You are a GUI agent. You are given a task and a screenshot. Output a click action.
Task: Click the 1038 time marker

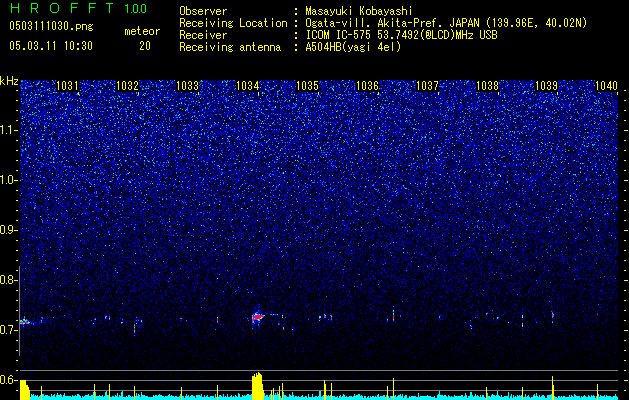[x=487, y=85]
